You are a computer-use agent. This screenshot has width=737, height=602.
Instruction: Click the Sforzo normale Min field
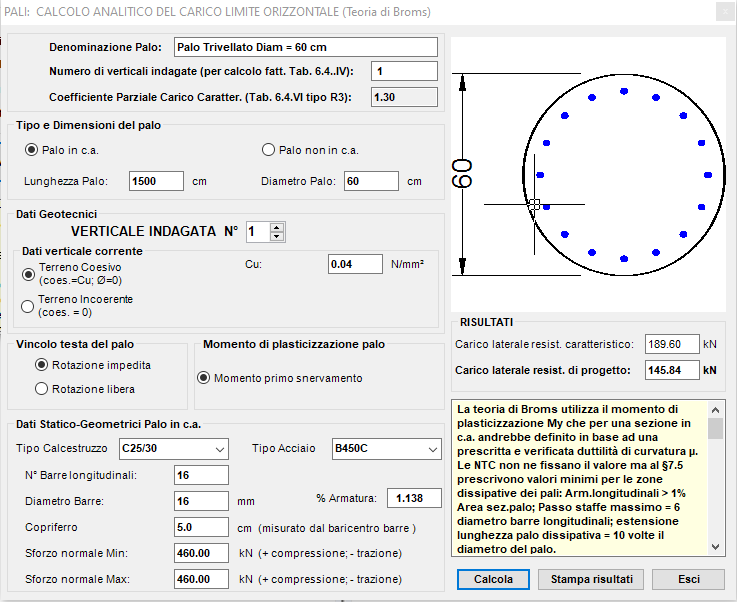(x=201, y=553)
